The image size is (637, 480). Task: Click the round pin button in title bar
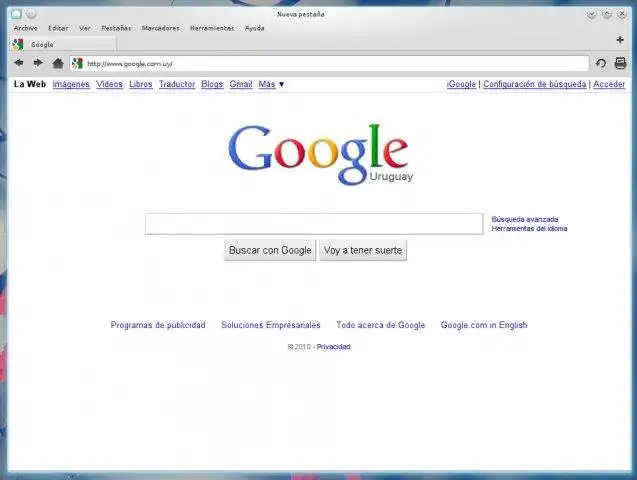point(31,14)
